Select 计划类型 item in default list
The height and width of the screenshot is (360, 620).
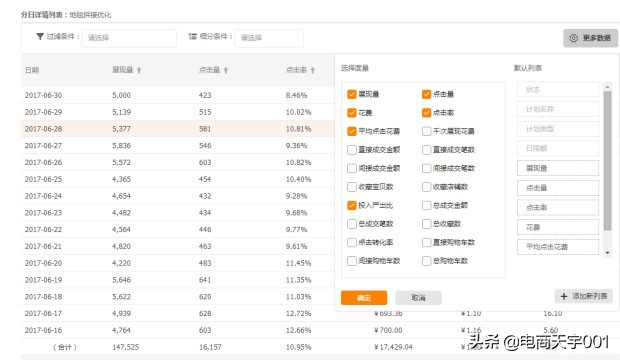[558, 129]
